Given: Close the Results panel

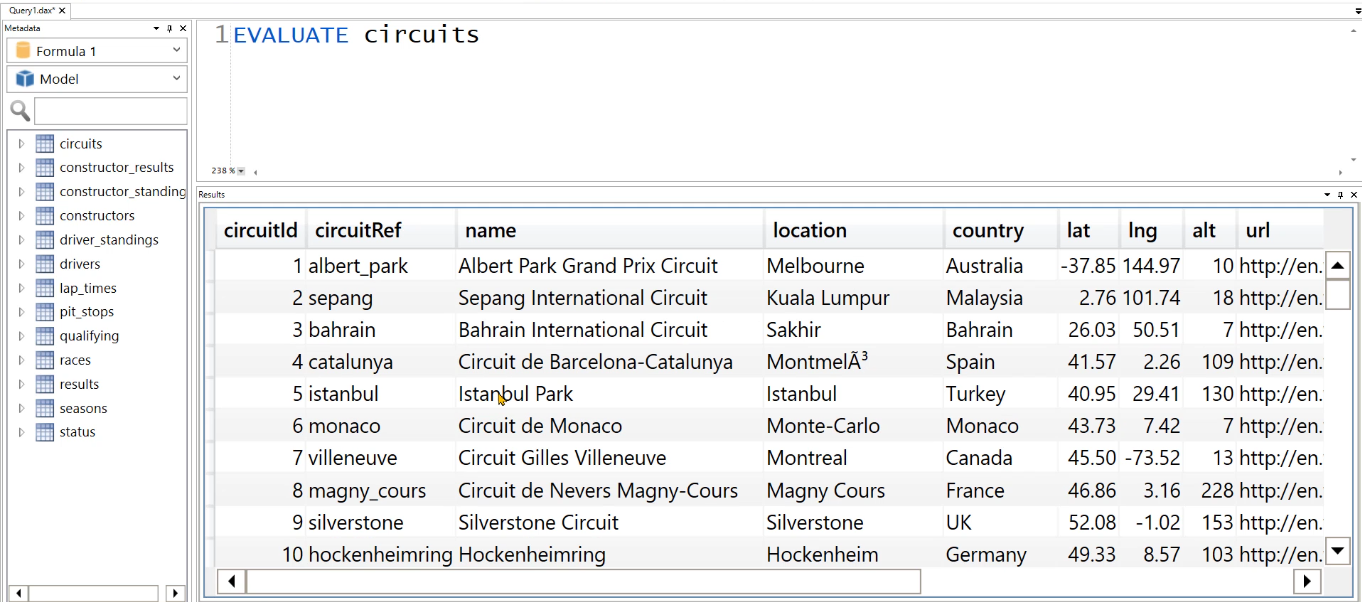Looking at the screenshot, I should click(1354, 194).
